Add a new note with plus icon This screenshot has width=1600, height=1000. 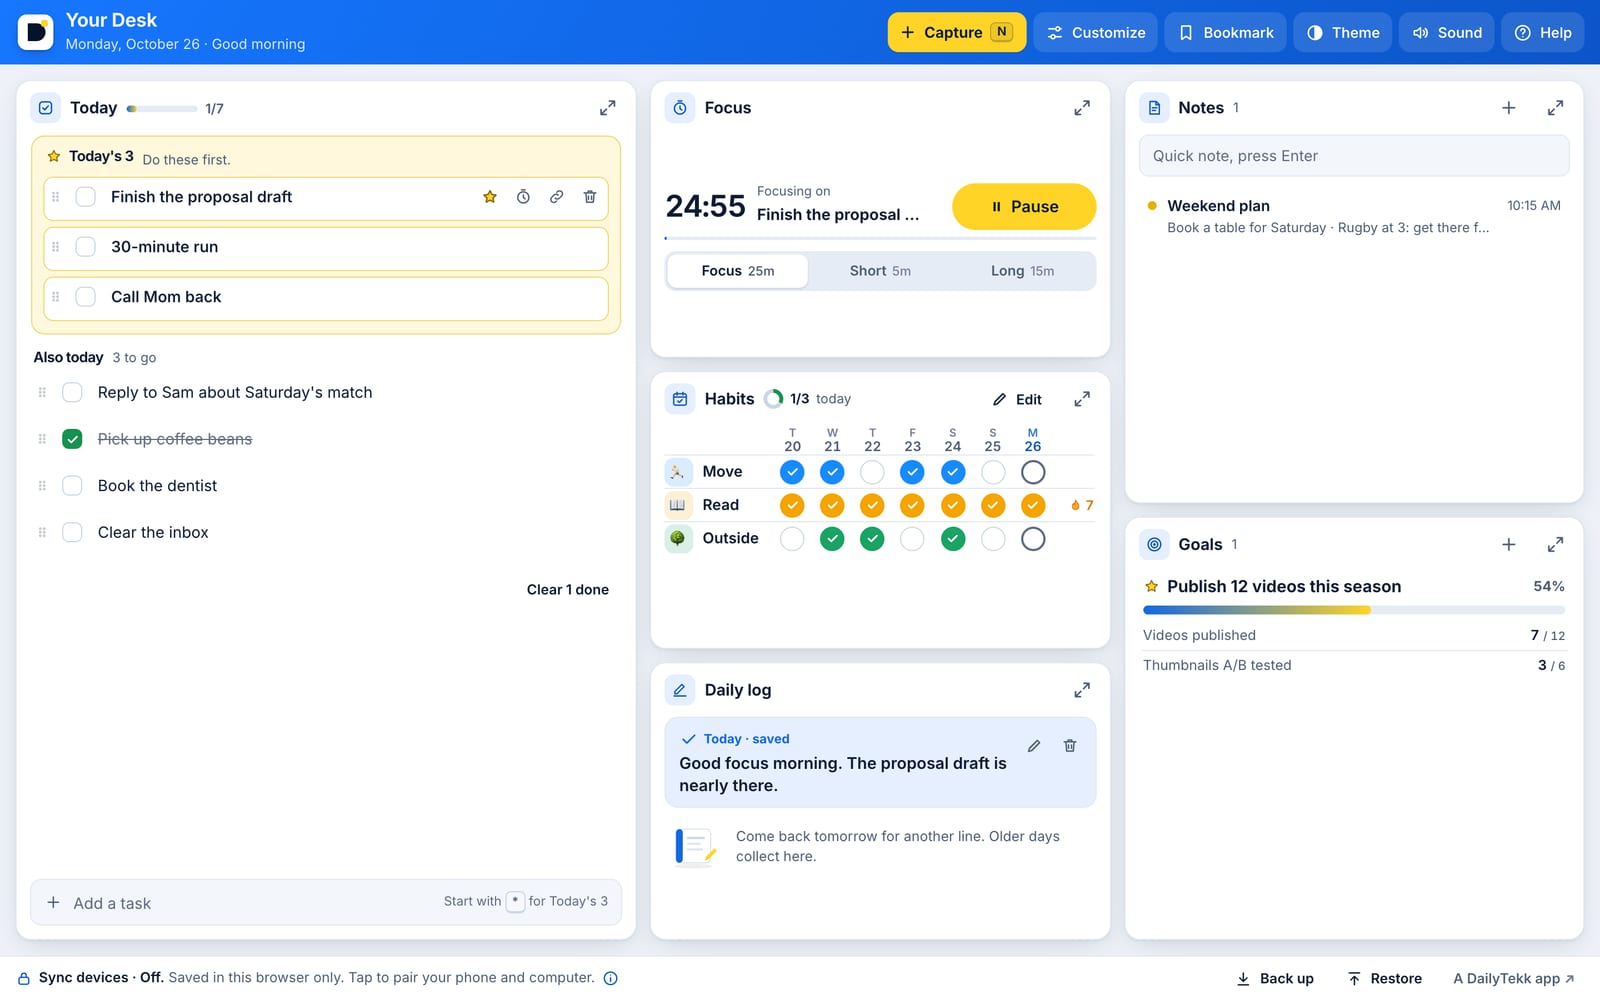1509,108
